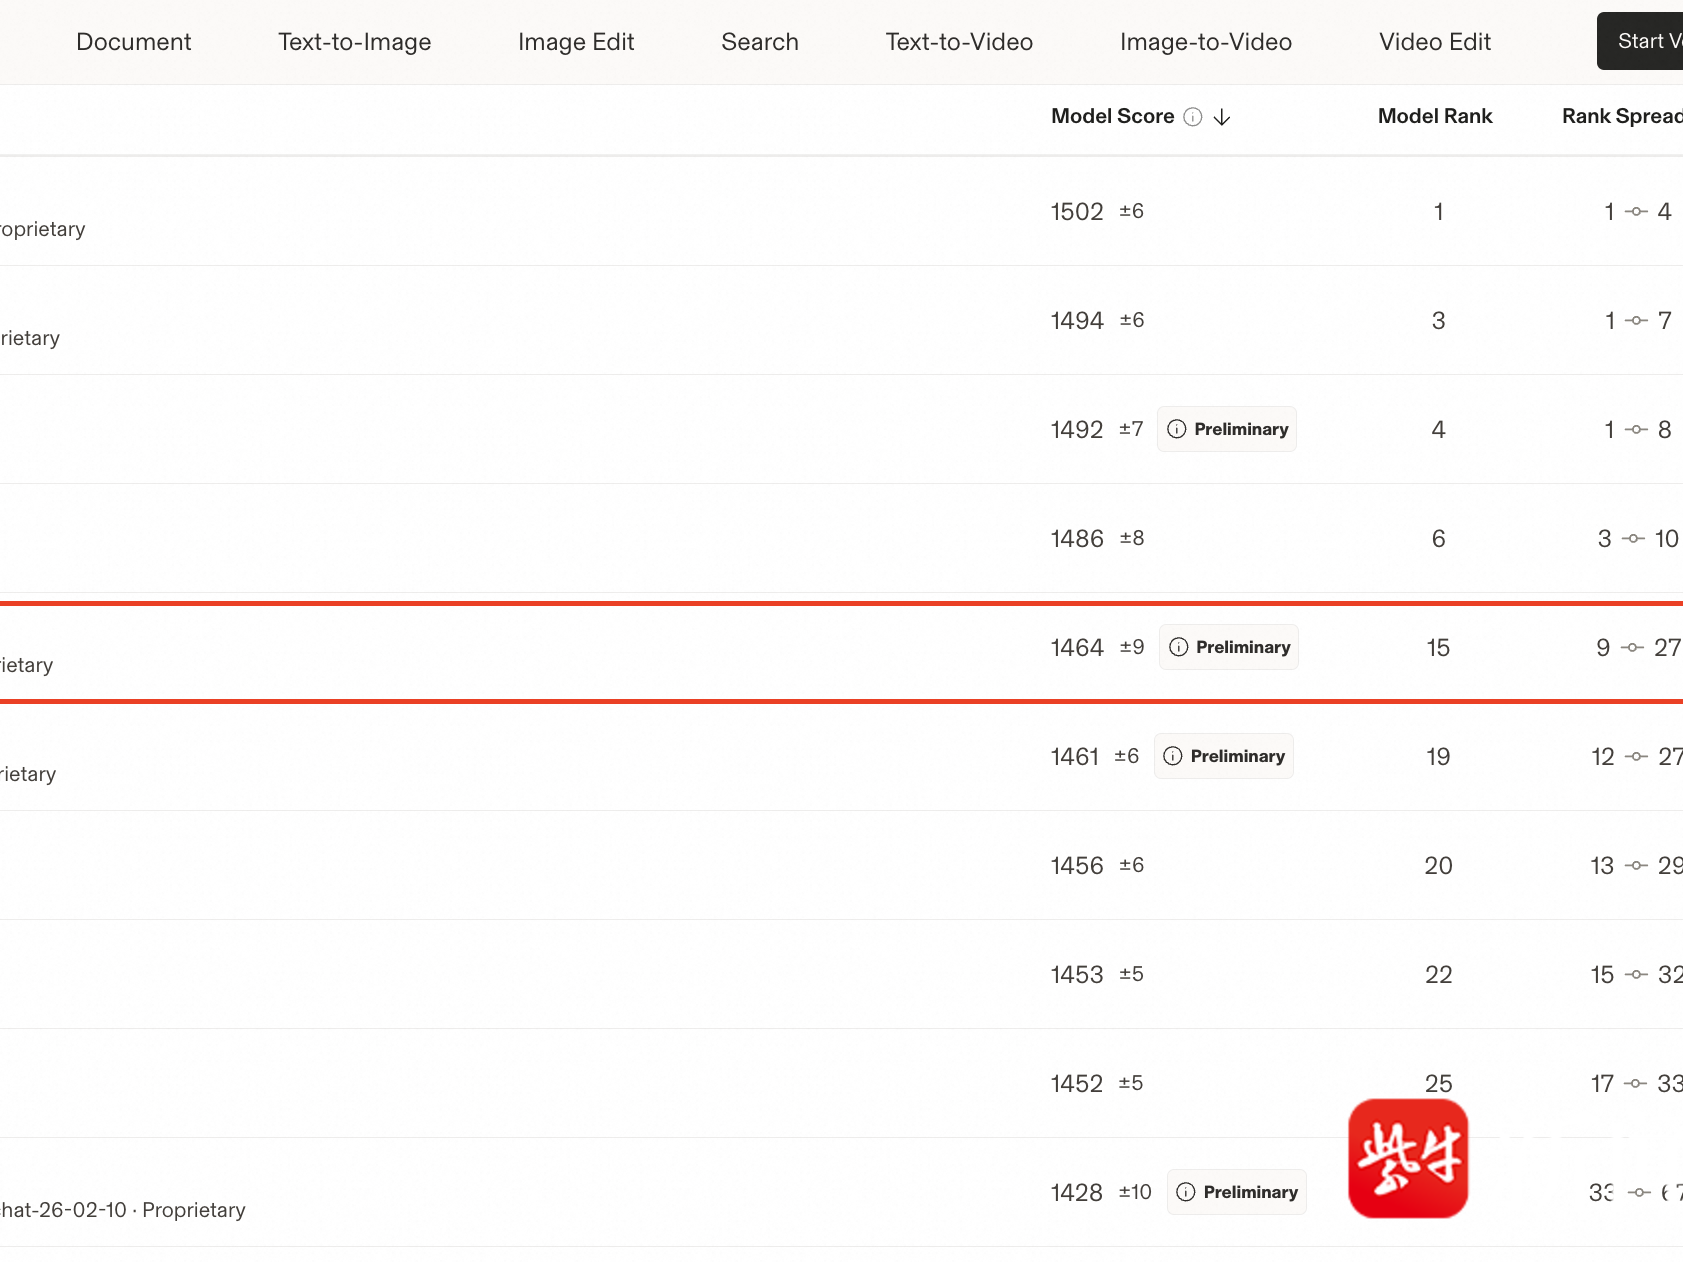Open the Document tab
Viewport: 1683px width, 1262px height.
133,42
